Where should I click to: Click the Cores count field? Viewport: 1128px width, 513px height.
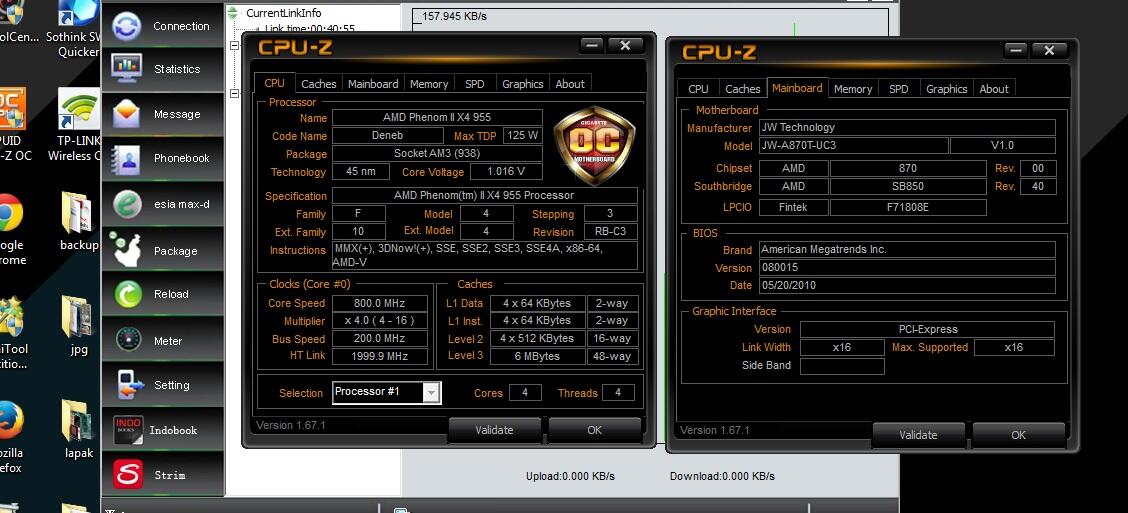click(x=525, y=392)
